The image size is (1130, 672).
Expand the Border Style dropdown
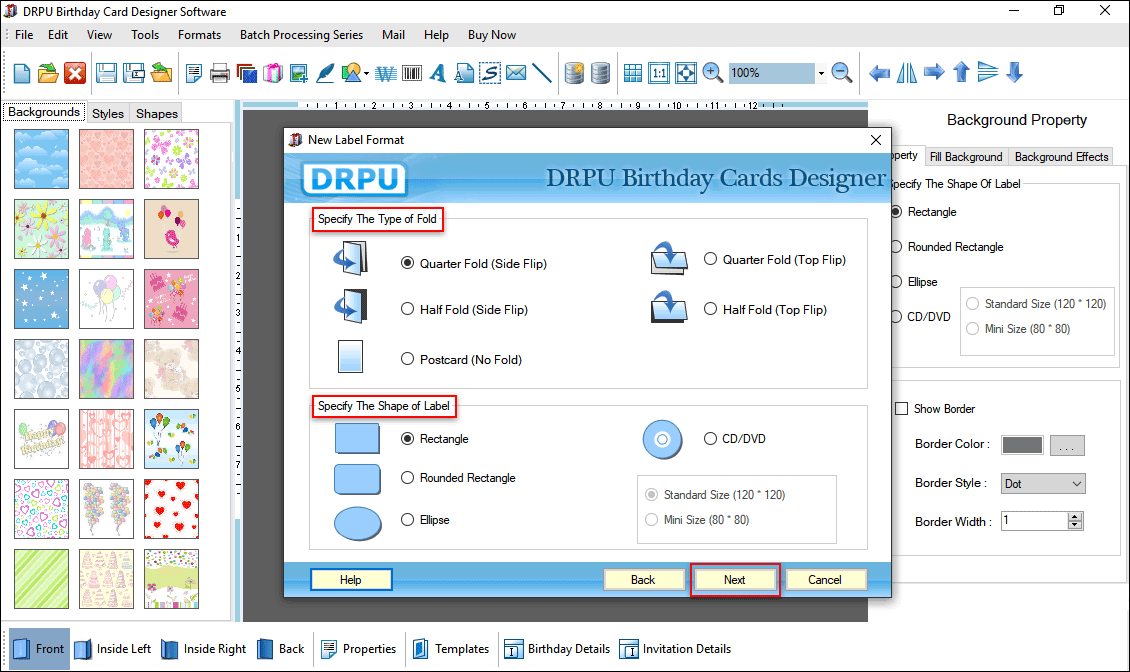(1077, 484)
